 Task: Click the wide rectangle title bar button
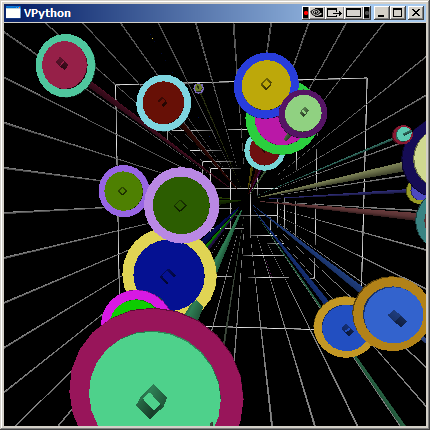coord(353,13)
